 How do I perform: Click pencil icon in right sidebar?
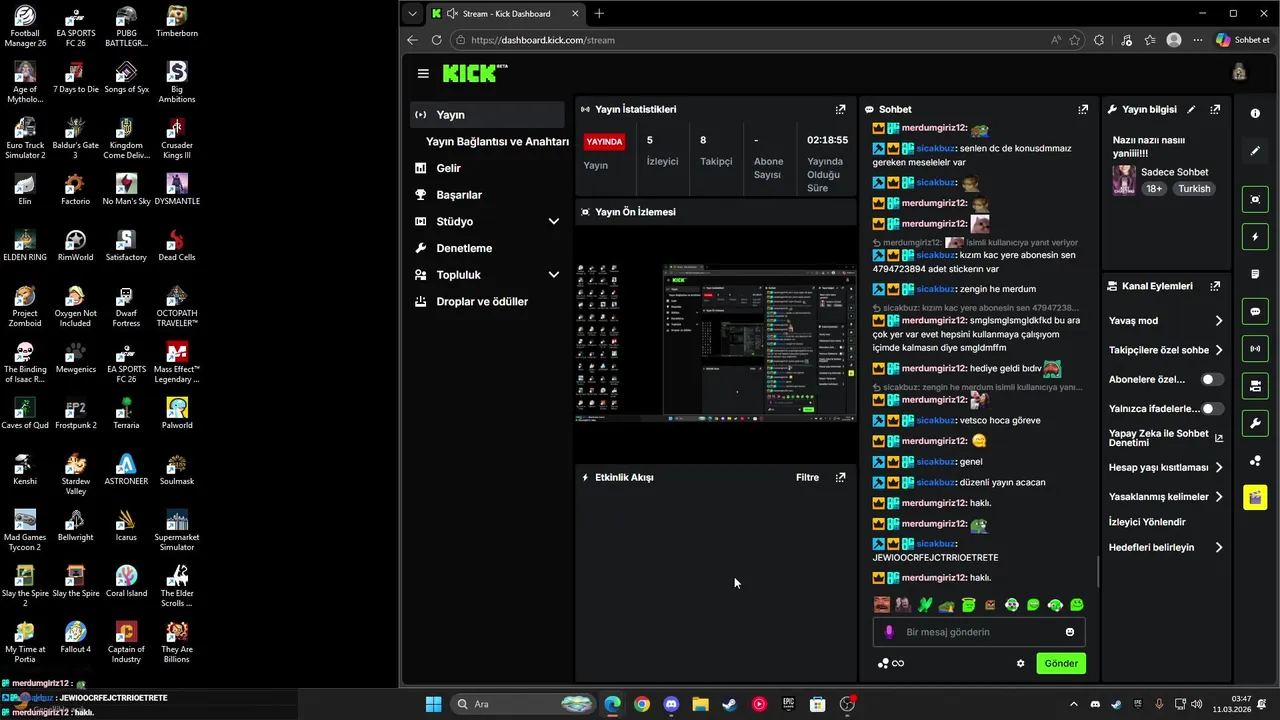(x=1255, y=151)
